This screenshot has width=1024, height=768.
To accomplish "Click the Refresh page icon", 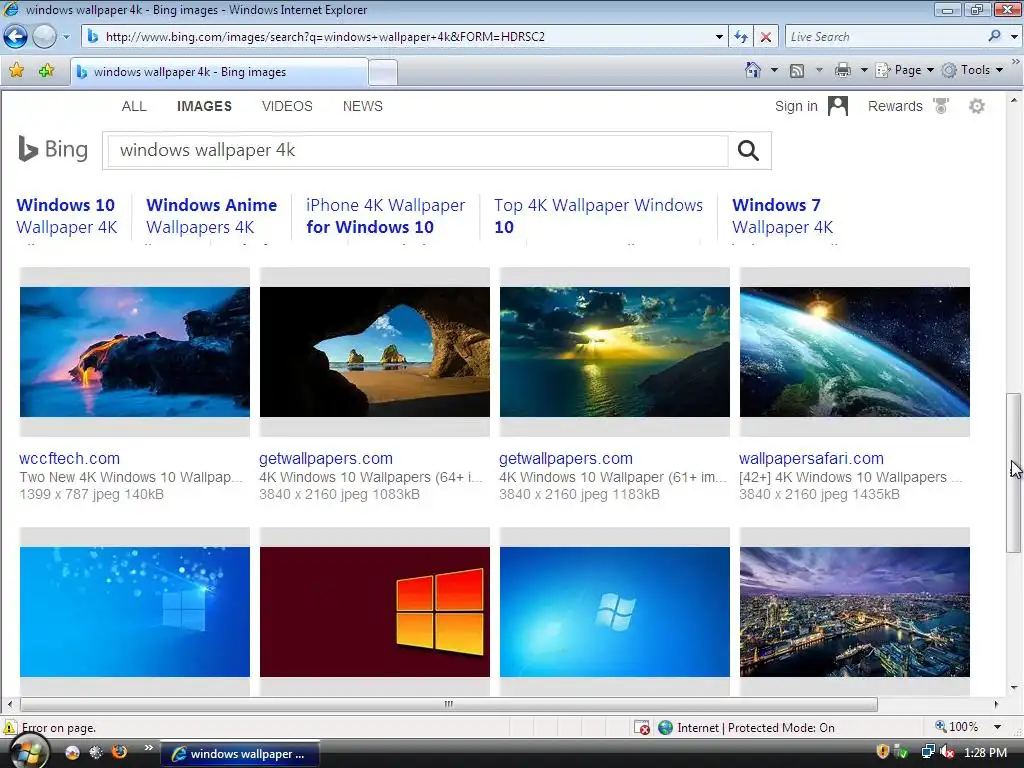I will [x=741, y=37].
